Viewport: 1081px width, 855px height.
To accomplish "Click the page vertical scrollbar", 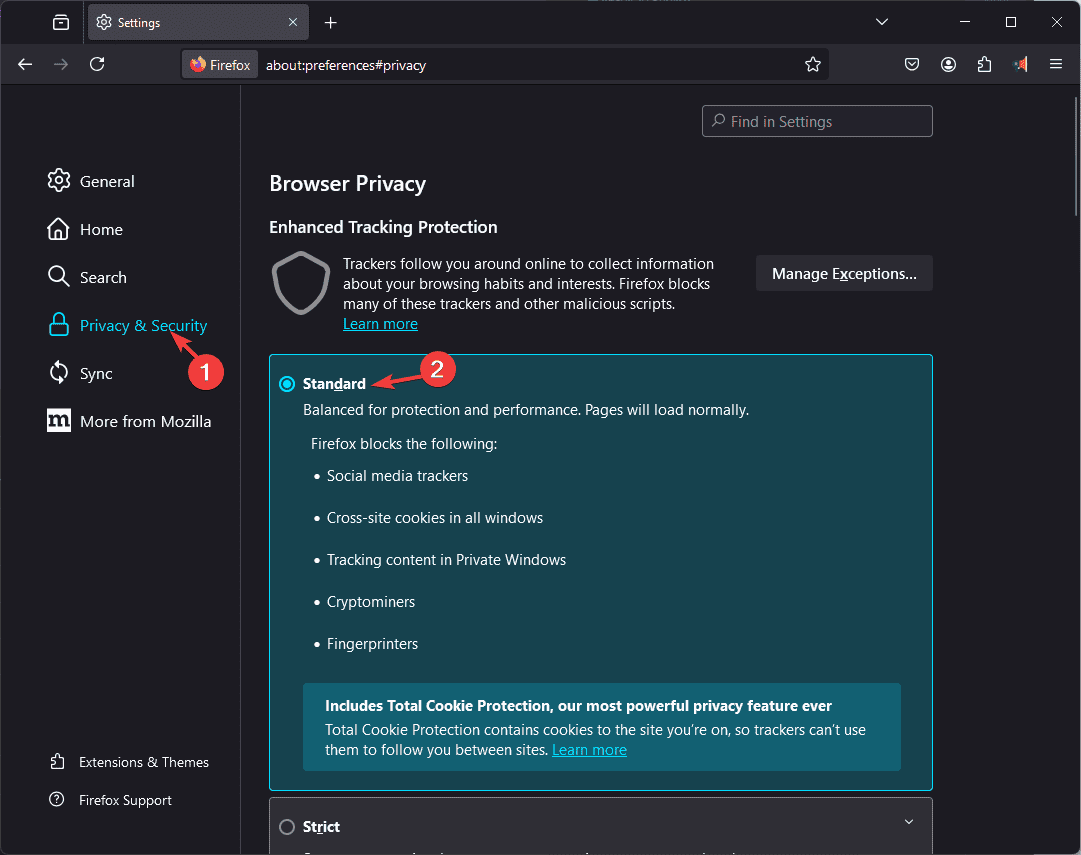I will coord(1076,157).
